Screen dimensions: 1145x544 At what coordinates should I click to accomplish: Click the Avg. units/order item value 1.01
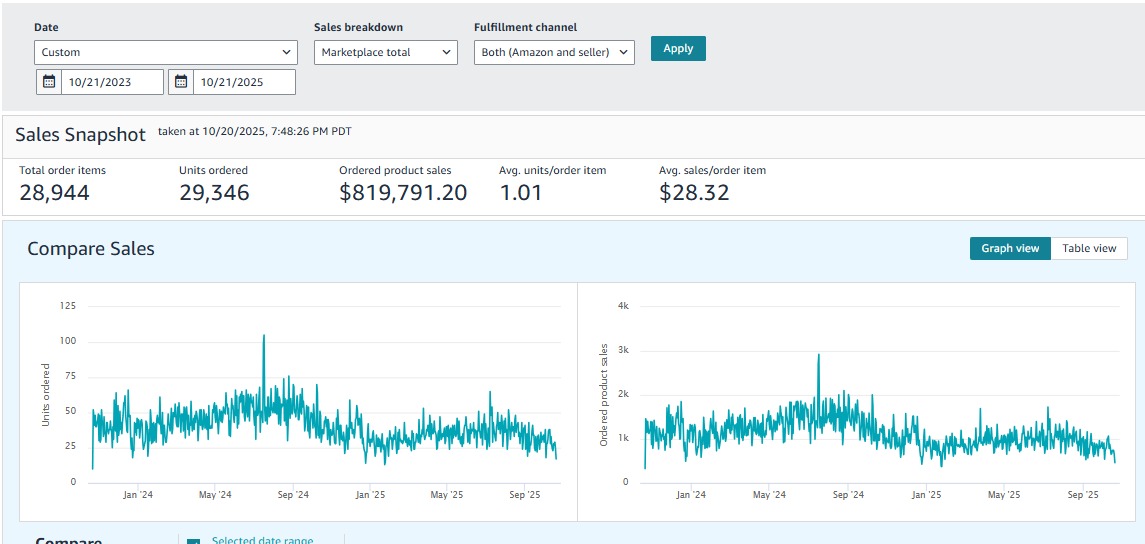coord(520,193)
